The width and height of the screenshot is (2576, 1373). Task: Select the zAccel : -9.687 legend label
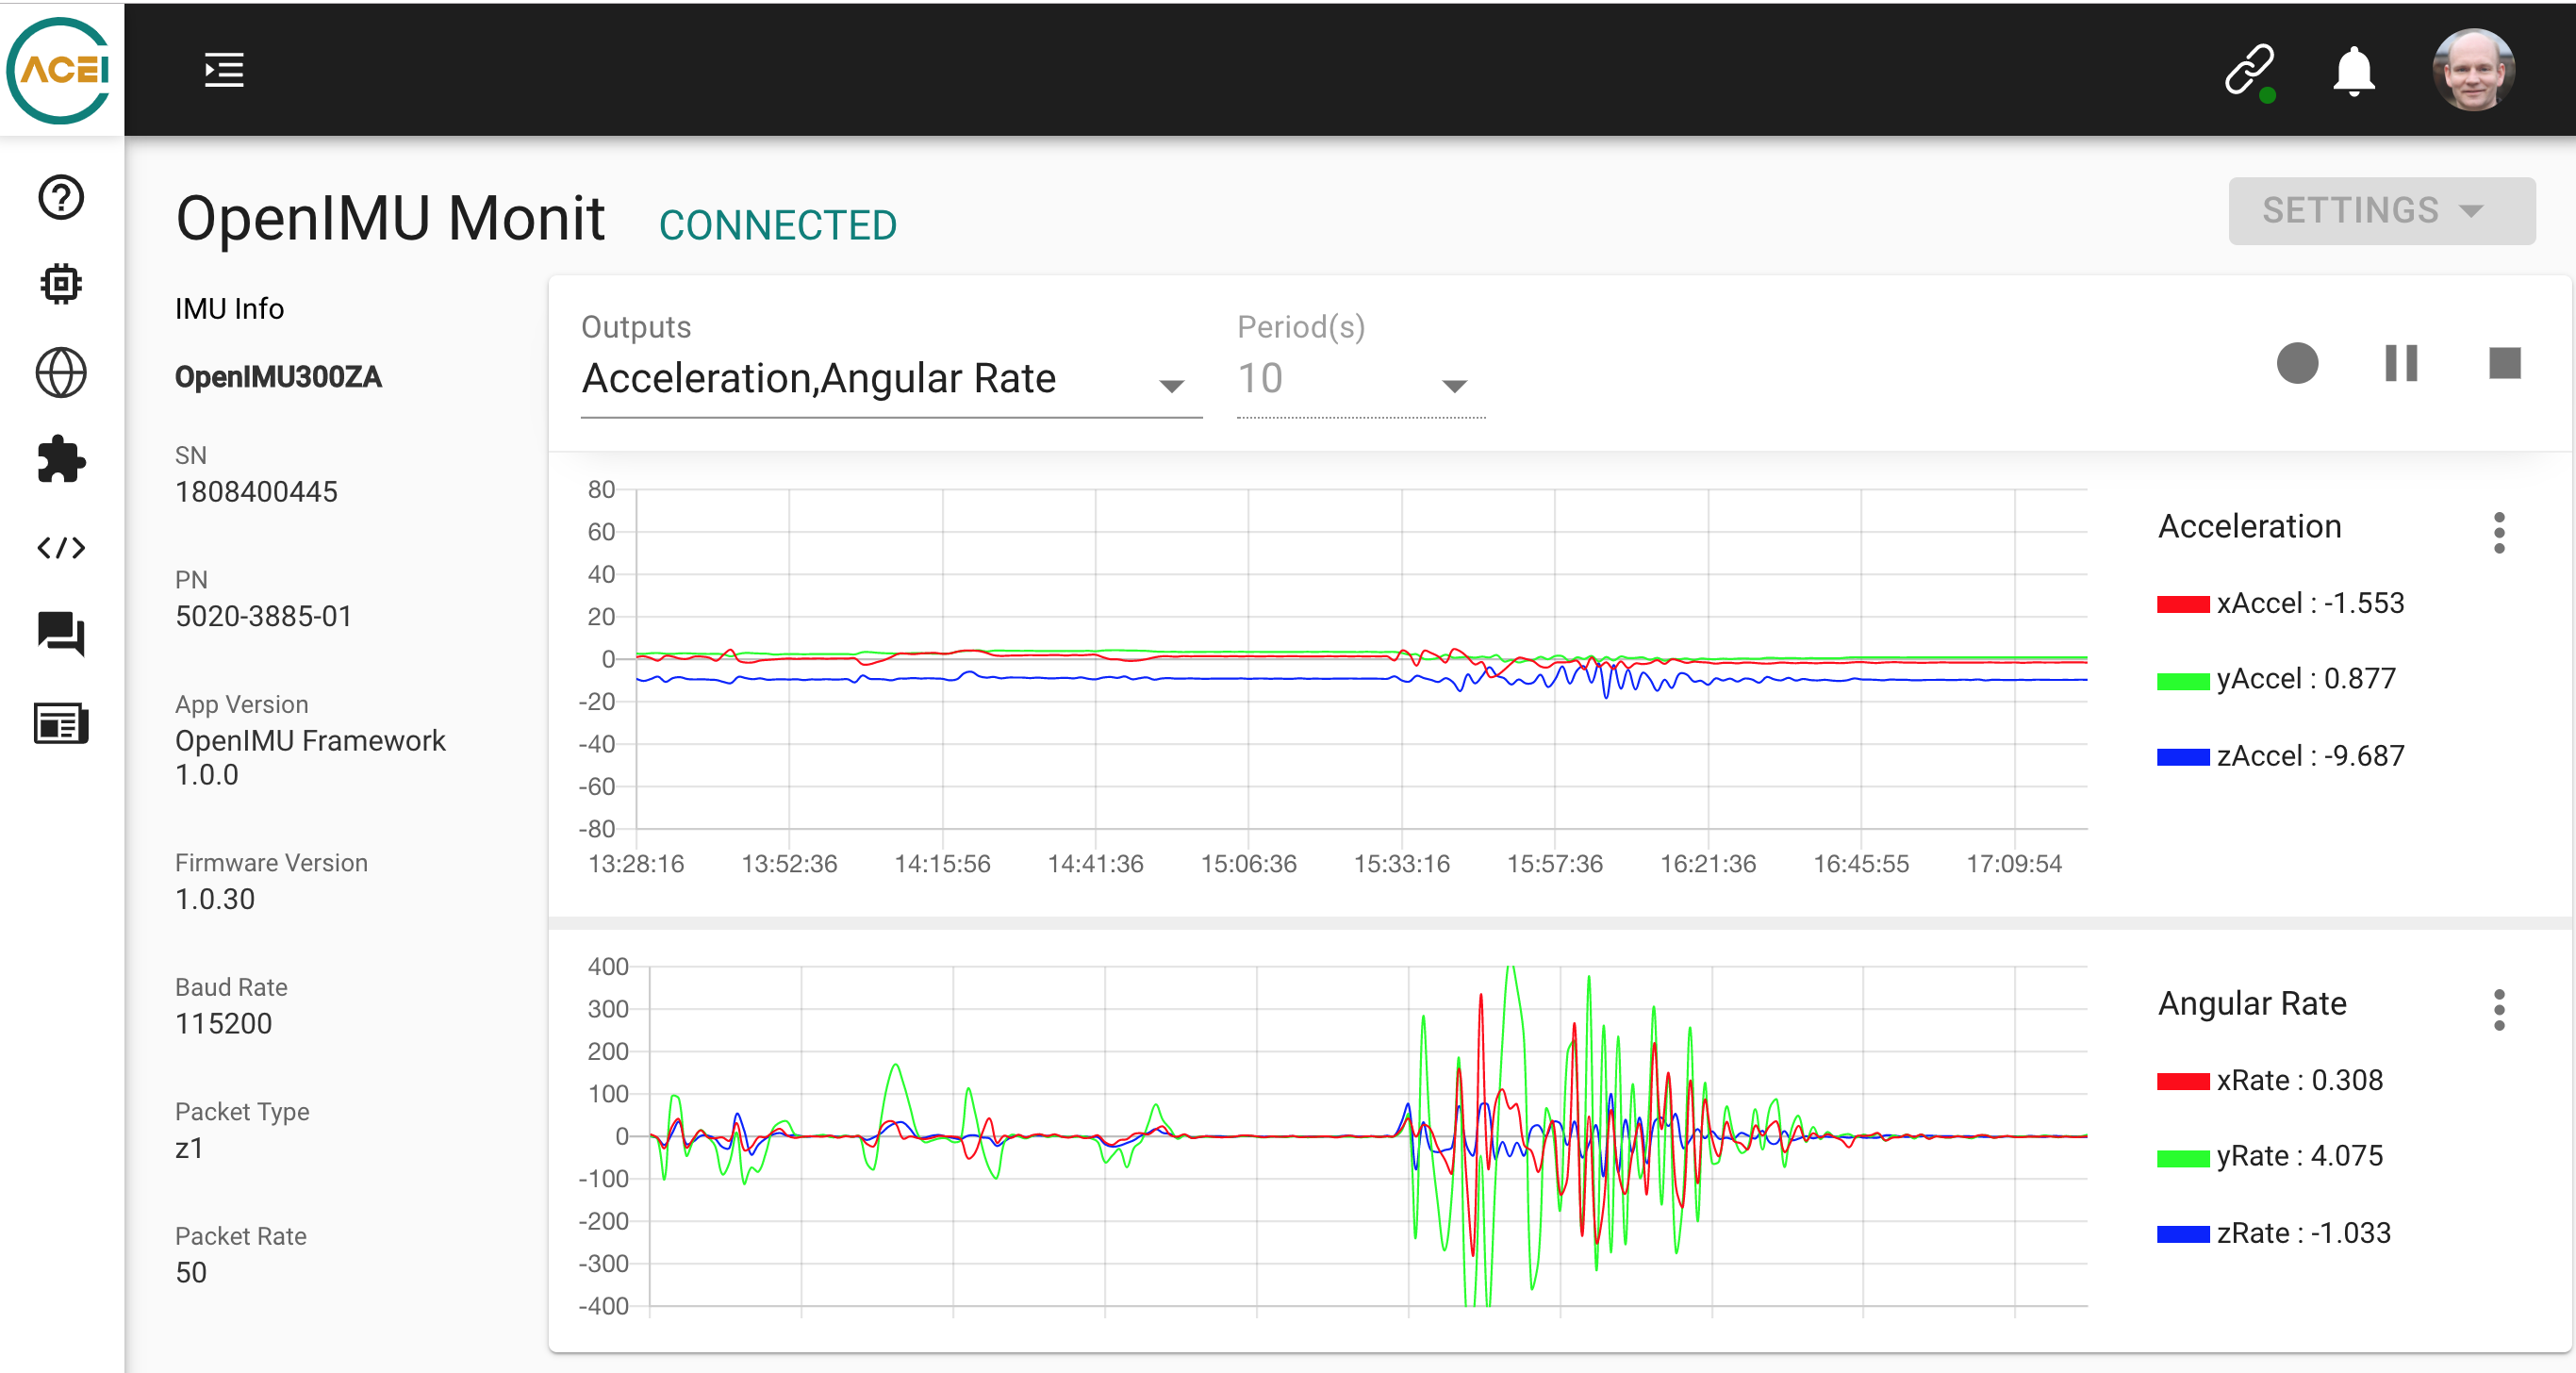pyautogui.click(x=2310, y=756)
